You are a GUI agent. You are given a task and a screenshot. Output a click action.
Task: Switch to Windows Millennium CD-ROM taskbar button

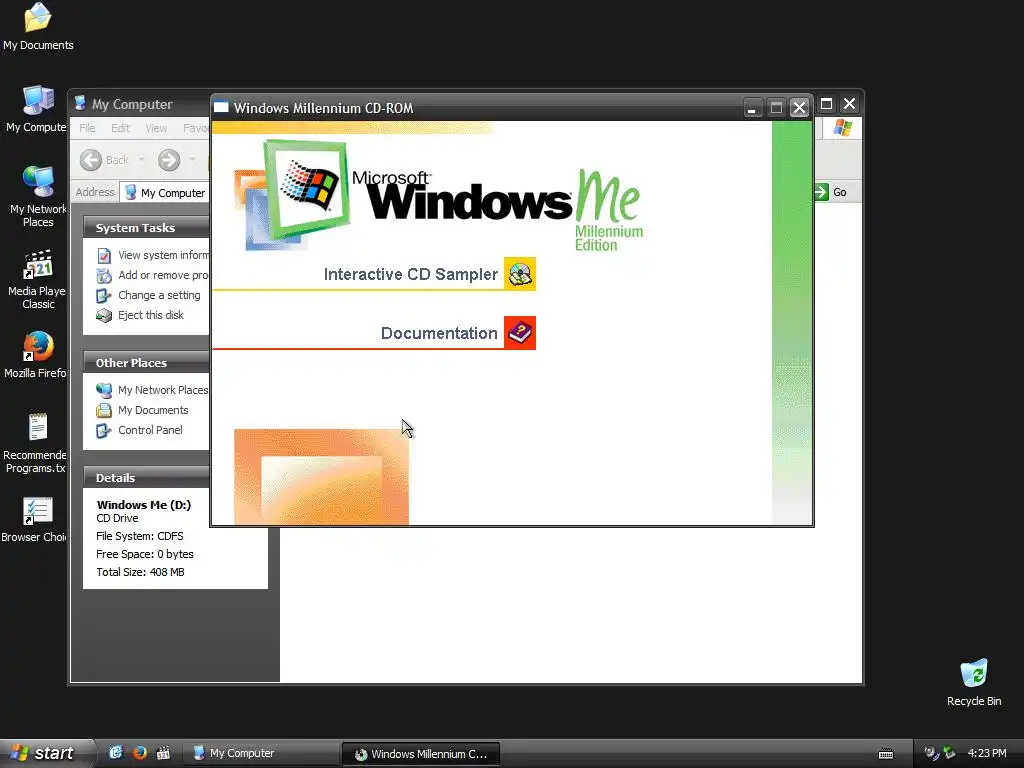click(421, 754)
